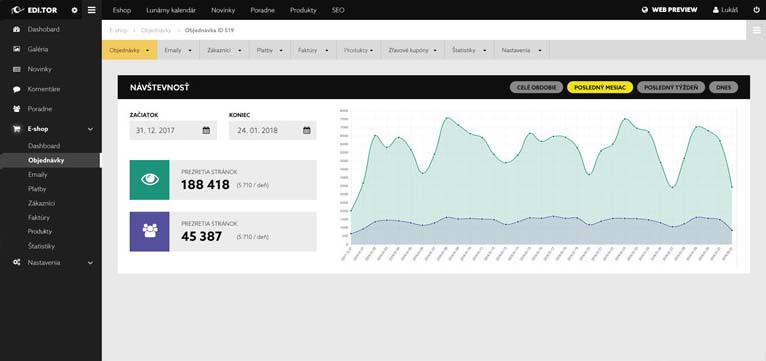
Task: Open Lunárny kalendár top menu
Action: (x=171, y=10)
